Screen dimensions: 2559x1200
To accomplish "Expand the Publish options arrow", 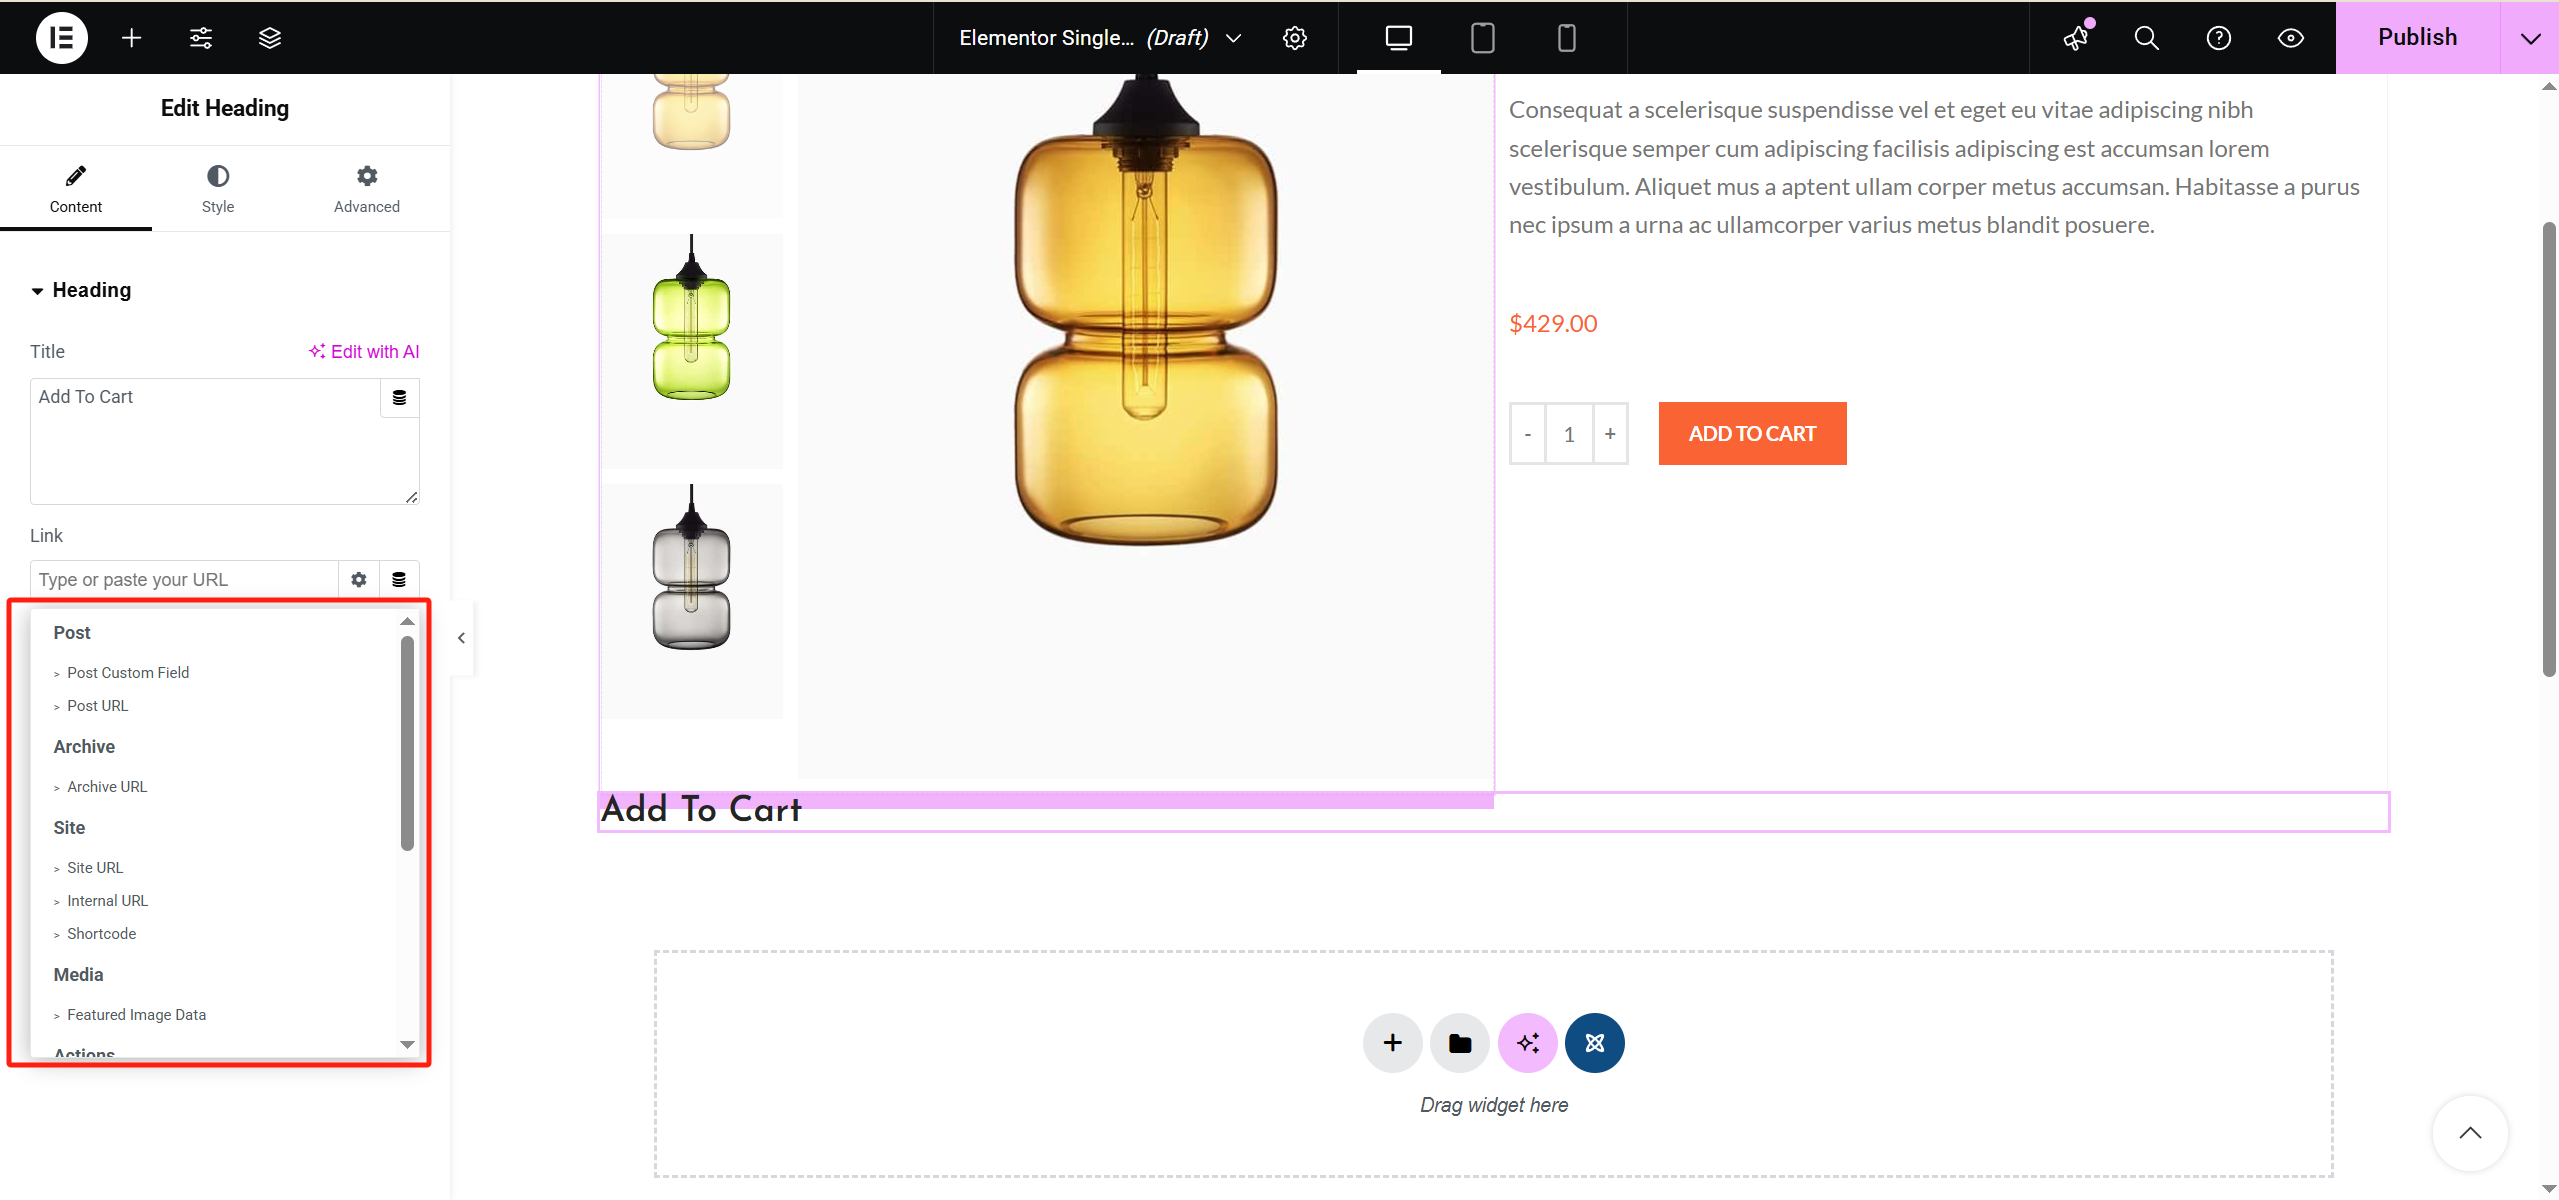I will click(2530, 37).
